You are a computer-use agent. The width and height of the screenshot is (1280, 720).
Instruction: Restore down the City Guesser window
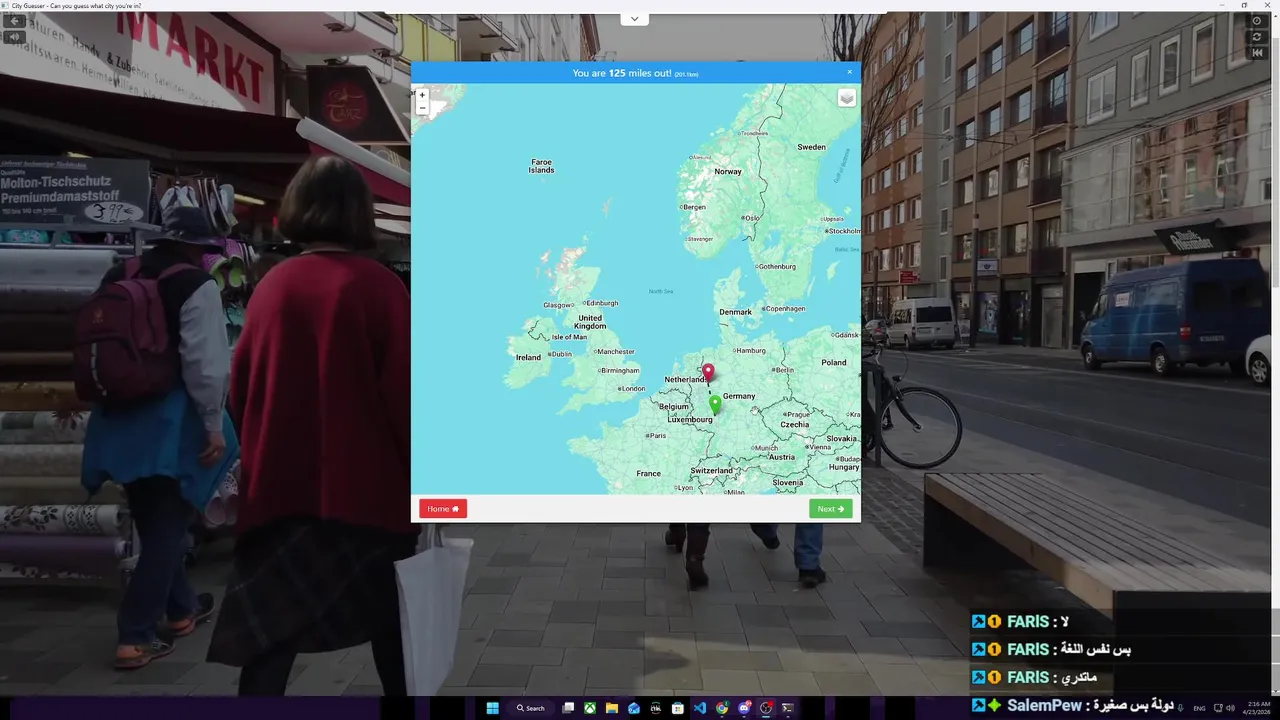1244,5
